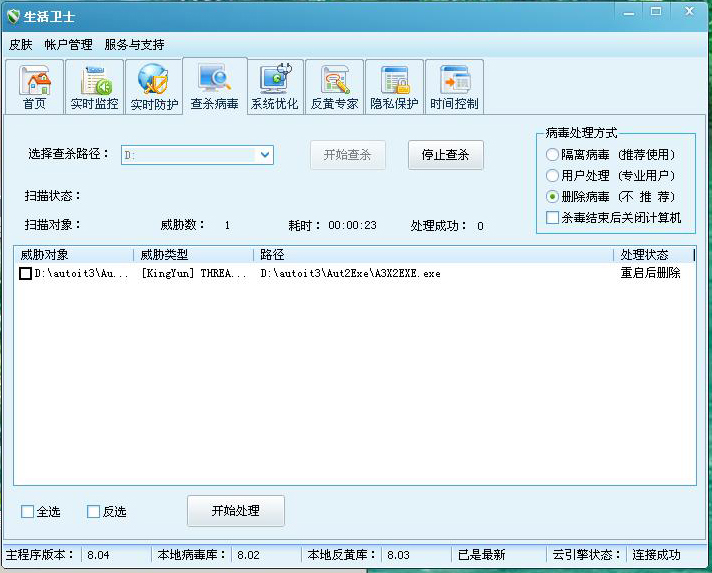Image resolution: width=712 pixels, height=573 pixels.
Task: Open 时间控制 time control icon
Action: point(454,87)
